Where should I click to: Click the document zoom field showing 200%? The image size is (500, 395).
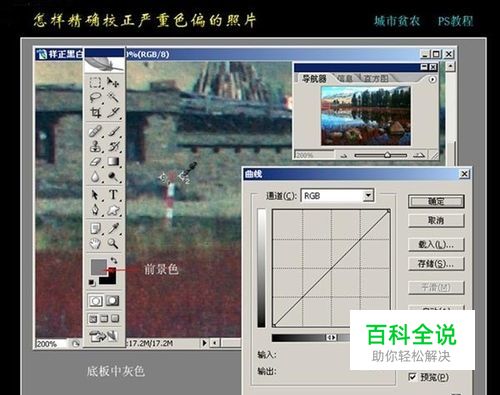pos(53,344)
